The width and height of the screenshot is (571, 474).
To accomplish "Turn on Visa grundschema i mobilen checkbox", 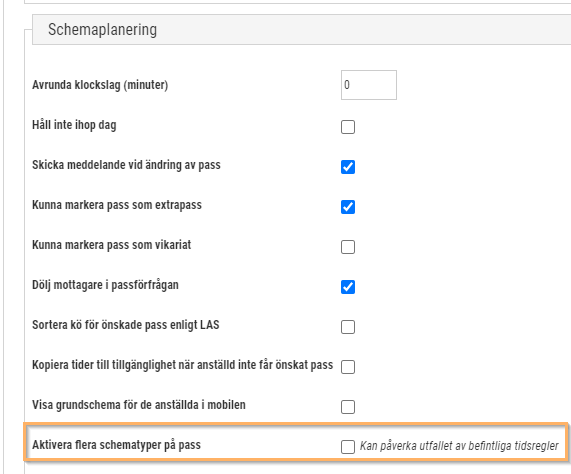I will click(348, 407).
